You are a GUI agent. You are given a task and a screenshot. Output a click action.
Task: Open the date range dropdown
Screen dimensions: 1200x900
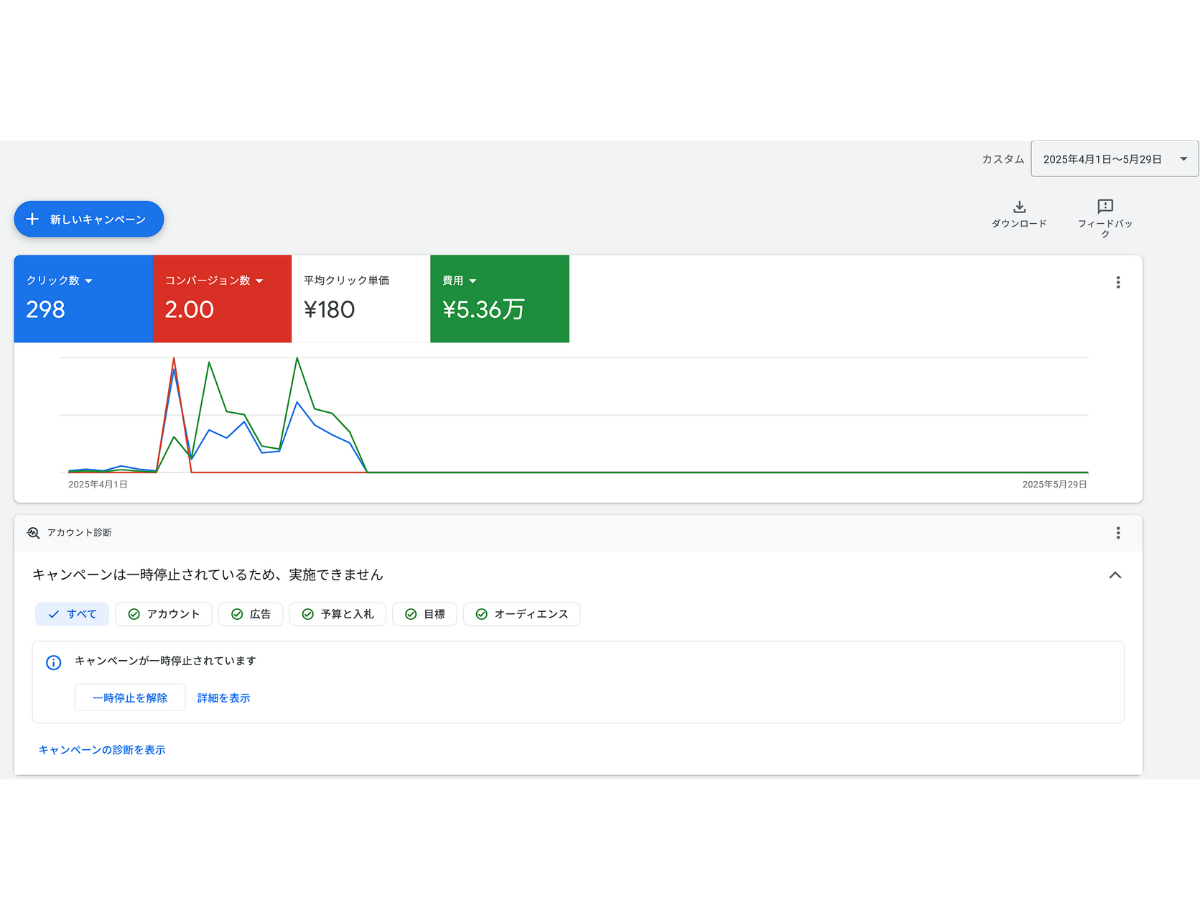point(1114,159)
